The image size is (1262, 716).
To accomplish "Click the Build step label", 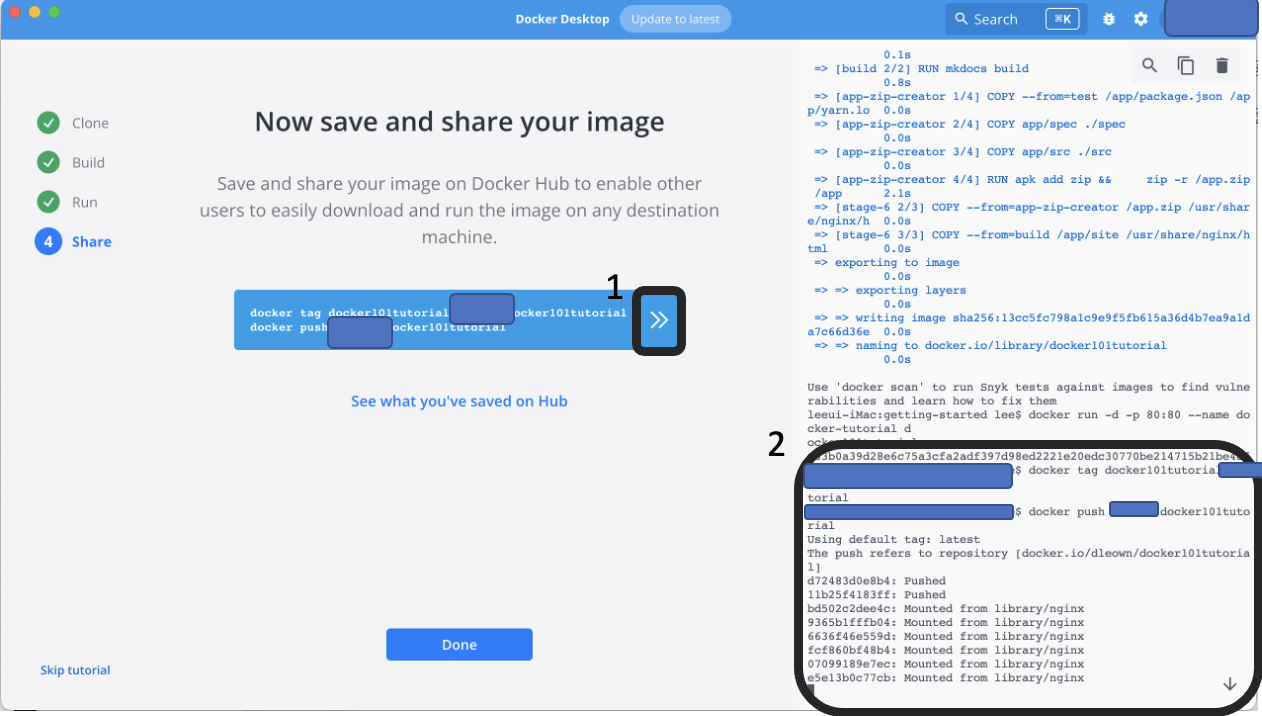I will [88, 162].
